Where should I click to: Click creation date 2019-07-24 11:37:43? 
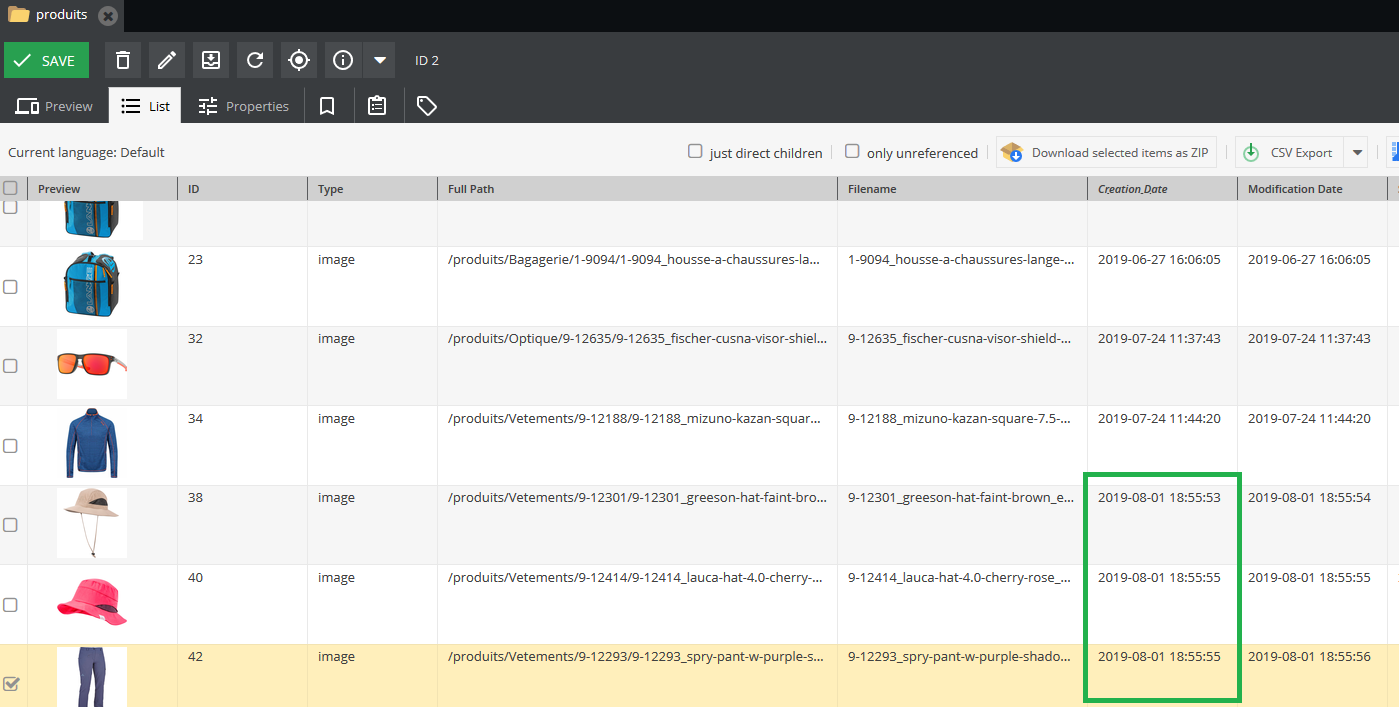pos(1159,338)
